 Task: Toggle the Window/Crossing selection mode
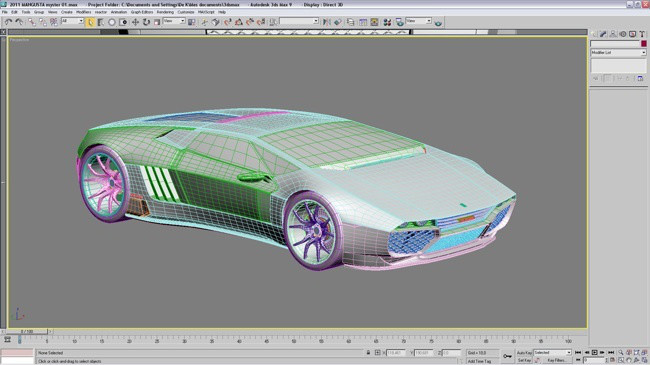(x=123, y=22)
